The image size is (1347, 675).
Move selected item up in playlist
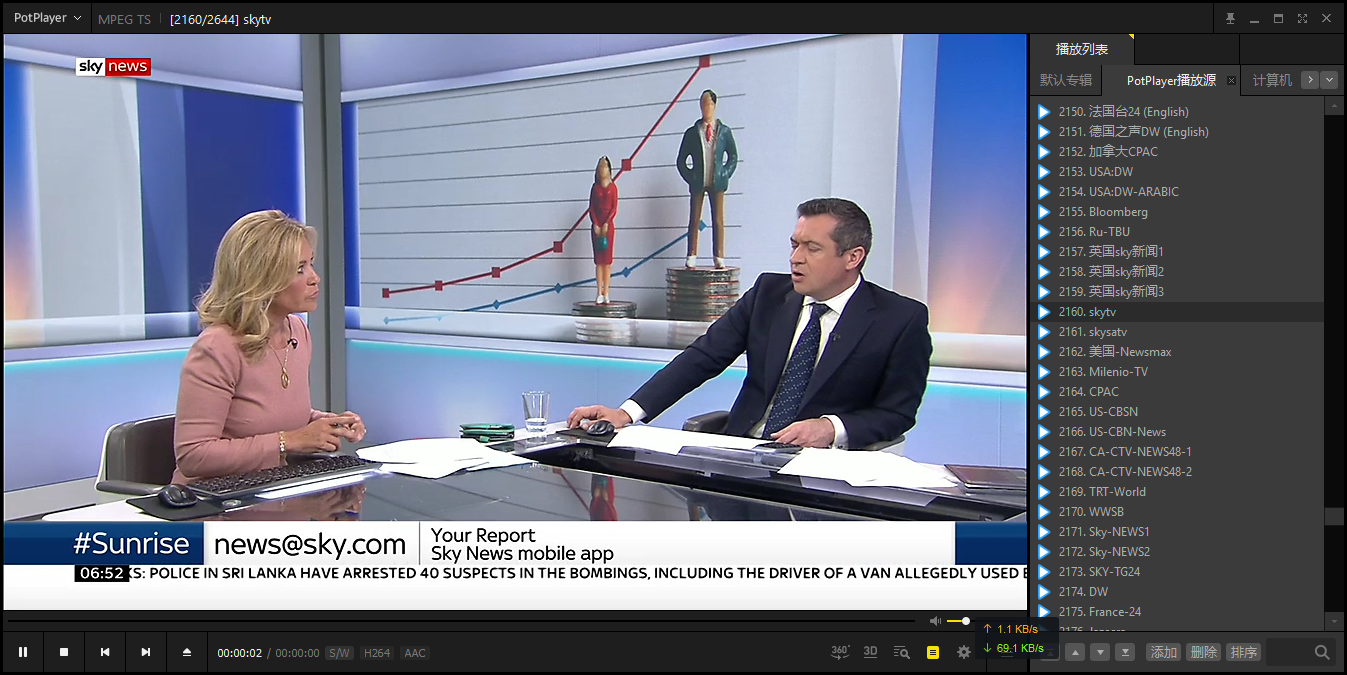pos(1075,652)
